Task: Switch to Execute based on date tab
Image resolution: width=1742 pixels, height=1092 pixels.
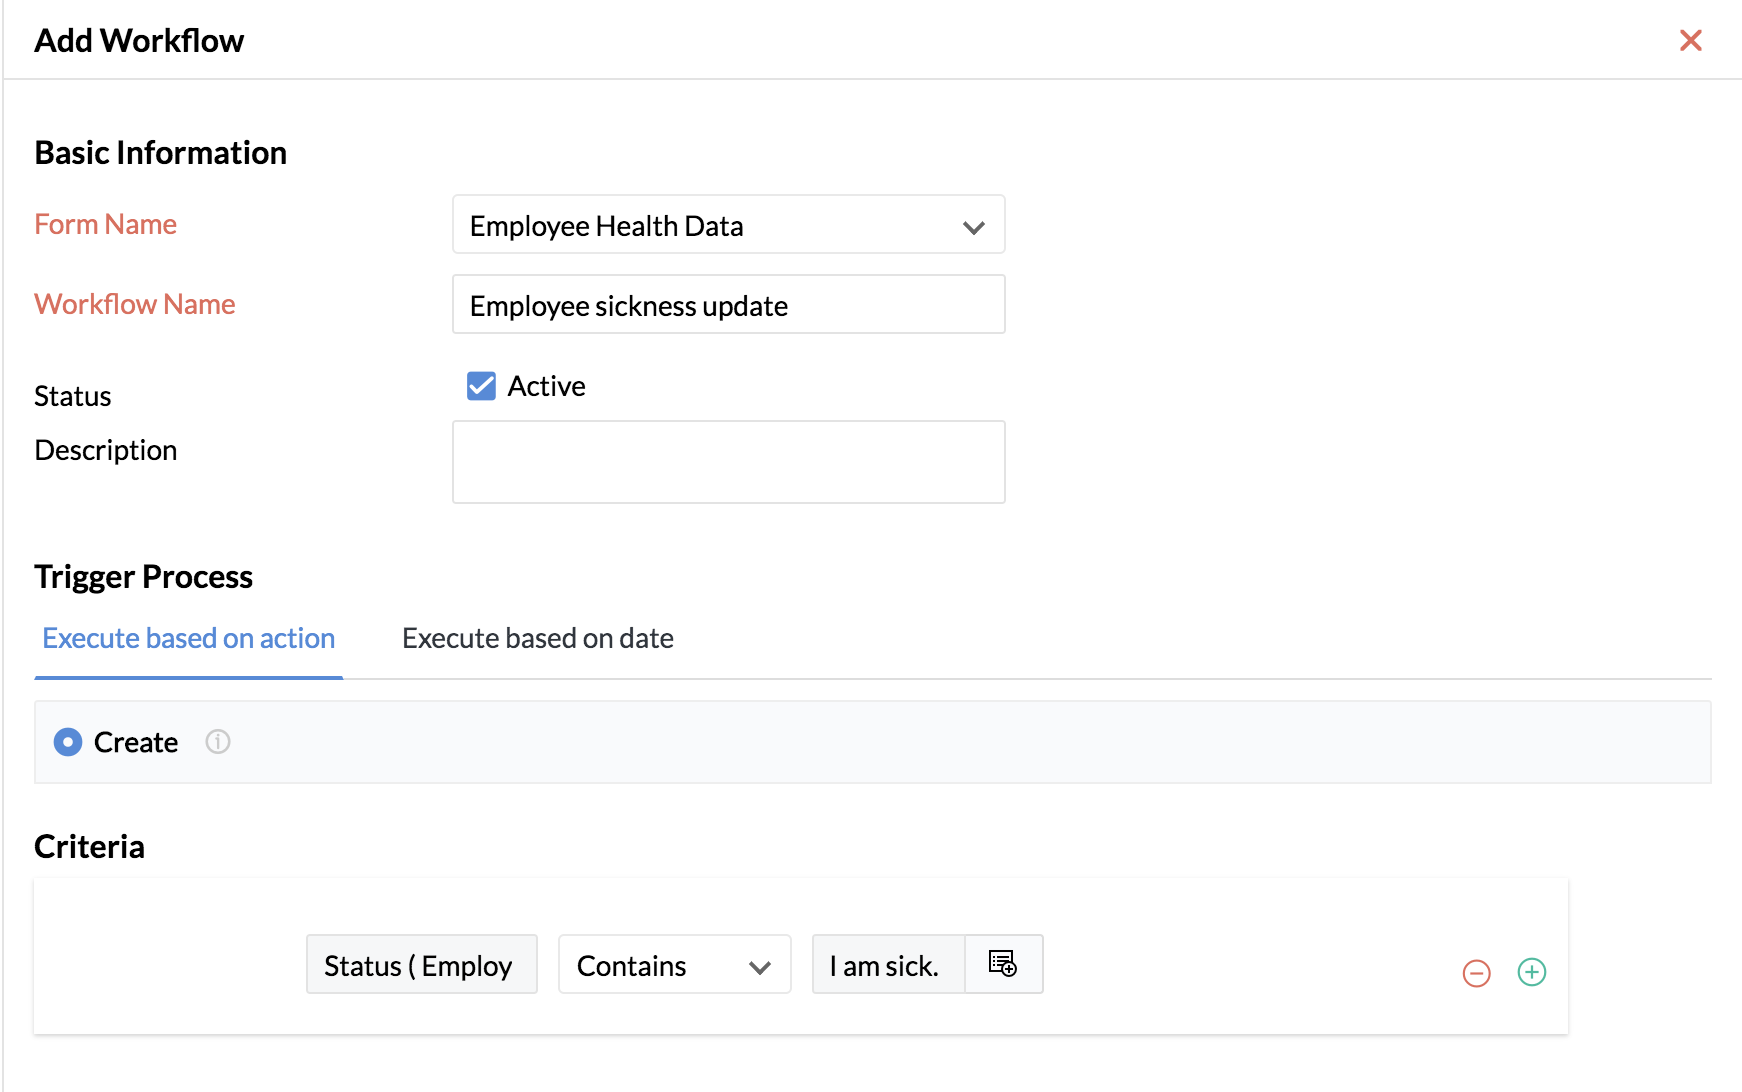Action: tap(537, 638)
